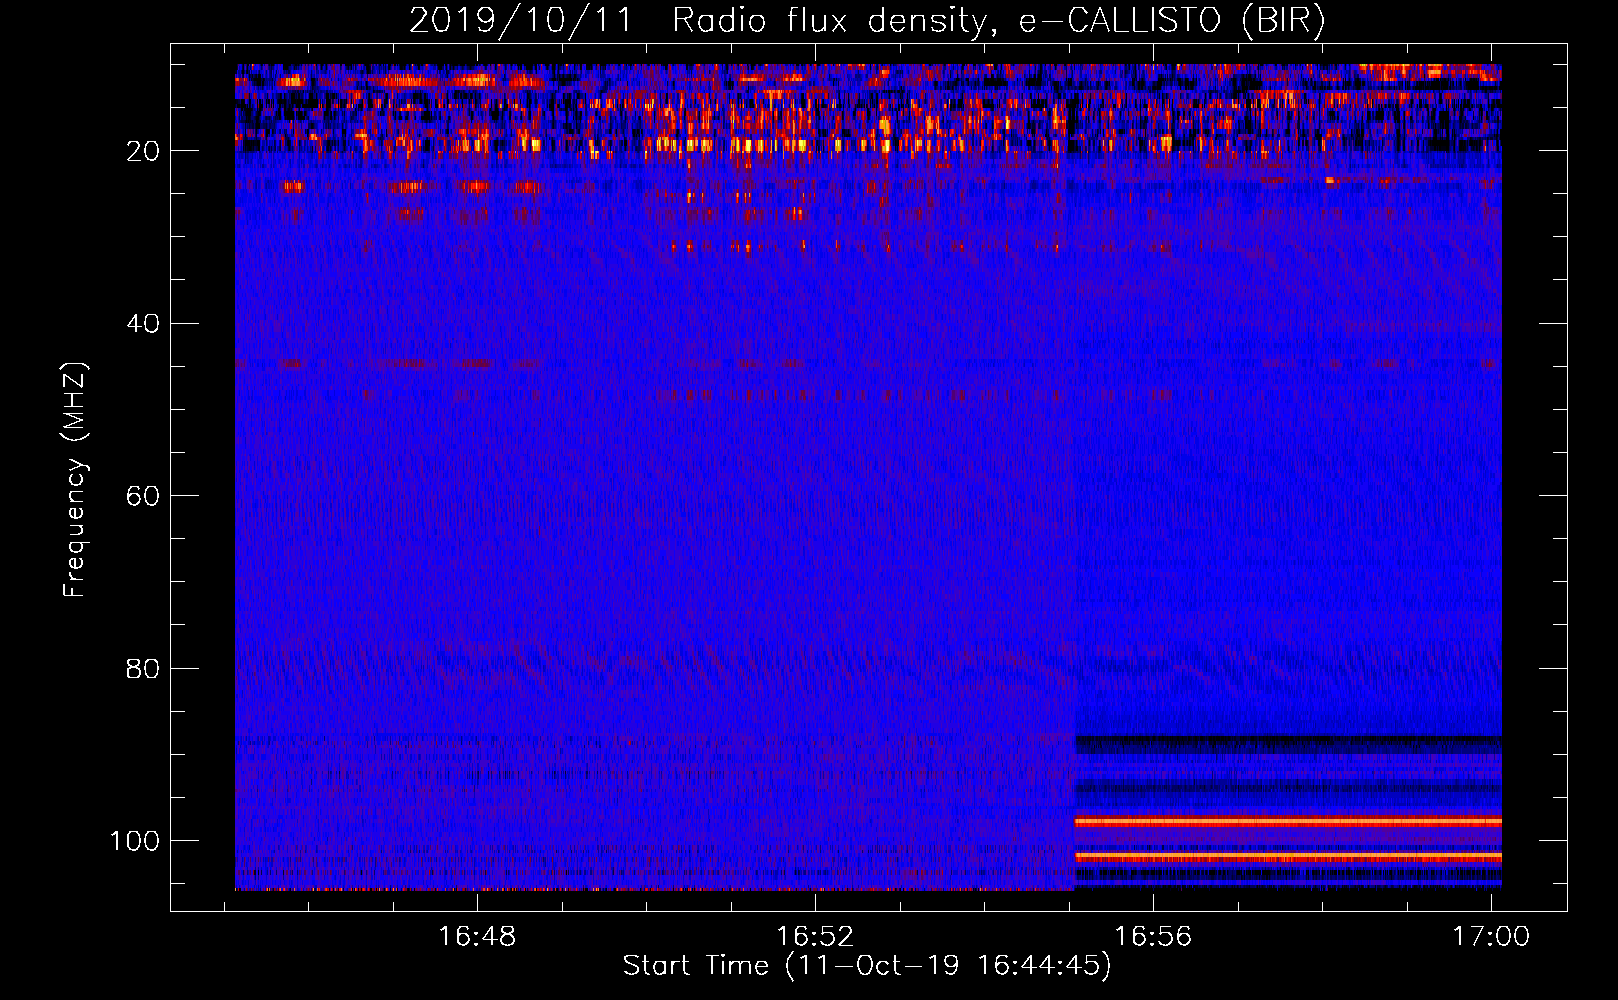
Task: Click the faint red line near 45 MHz on left
Action: [x=290, y=365]
